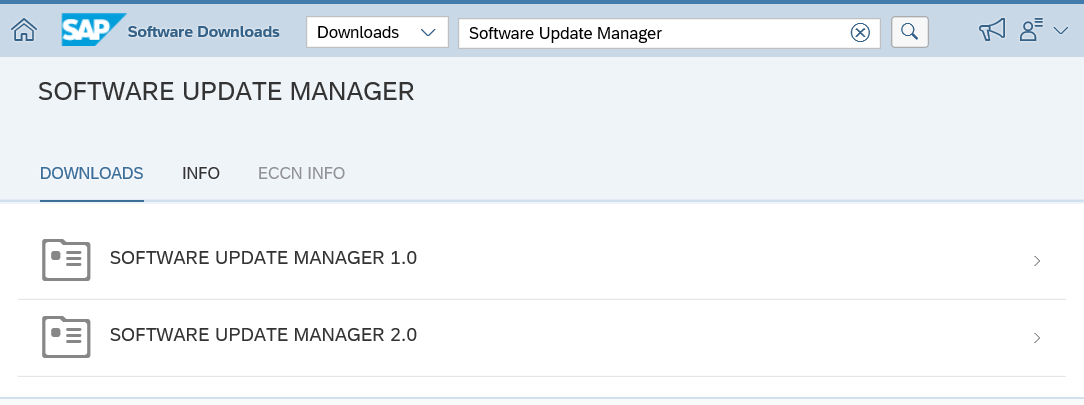This screenshot has height=405, width=1084.
Task: Focus the search field containing Software Update Manager
Action: point(653,33)
